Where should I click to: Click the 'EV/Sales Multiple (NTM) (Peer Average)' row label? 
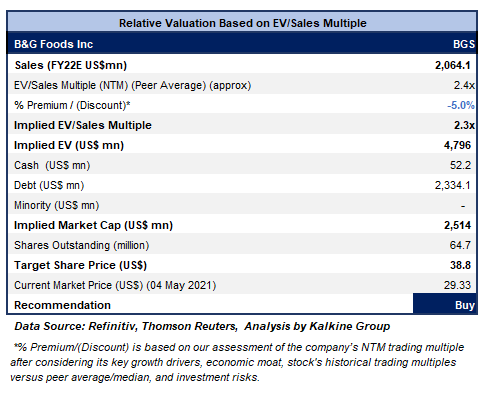click(x=132, y=85)
